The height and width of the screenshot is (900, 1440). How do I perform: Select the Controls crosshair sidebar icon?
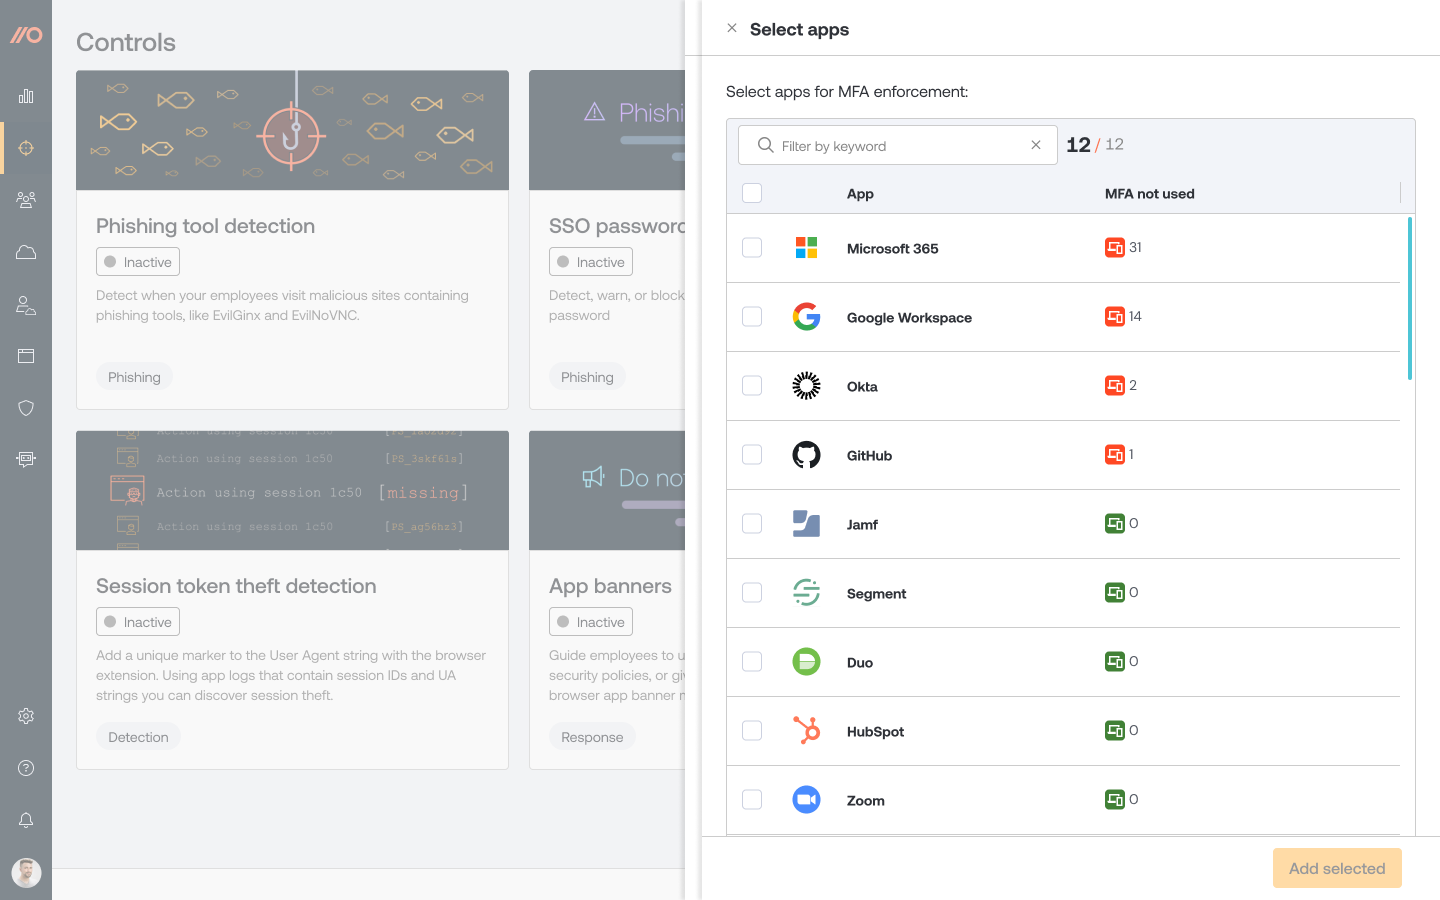26,148
